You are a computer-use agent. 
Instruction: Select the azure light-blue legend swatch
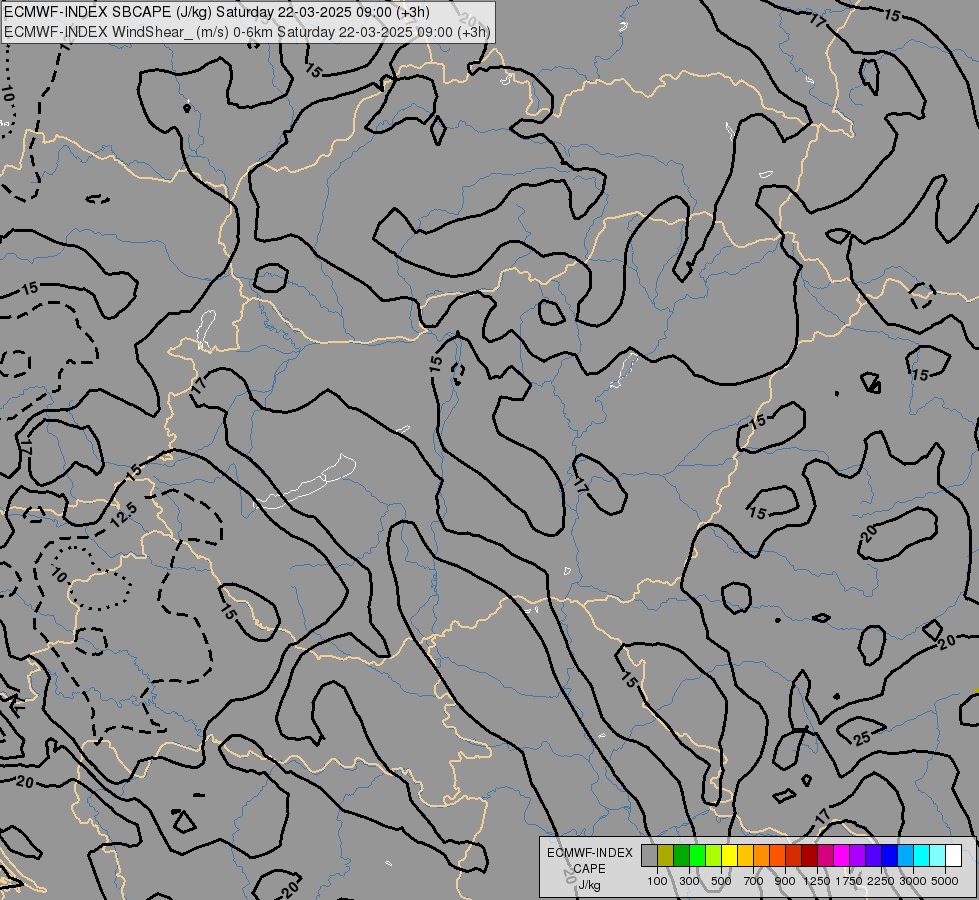point(906,855)
